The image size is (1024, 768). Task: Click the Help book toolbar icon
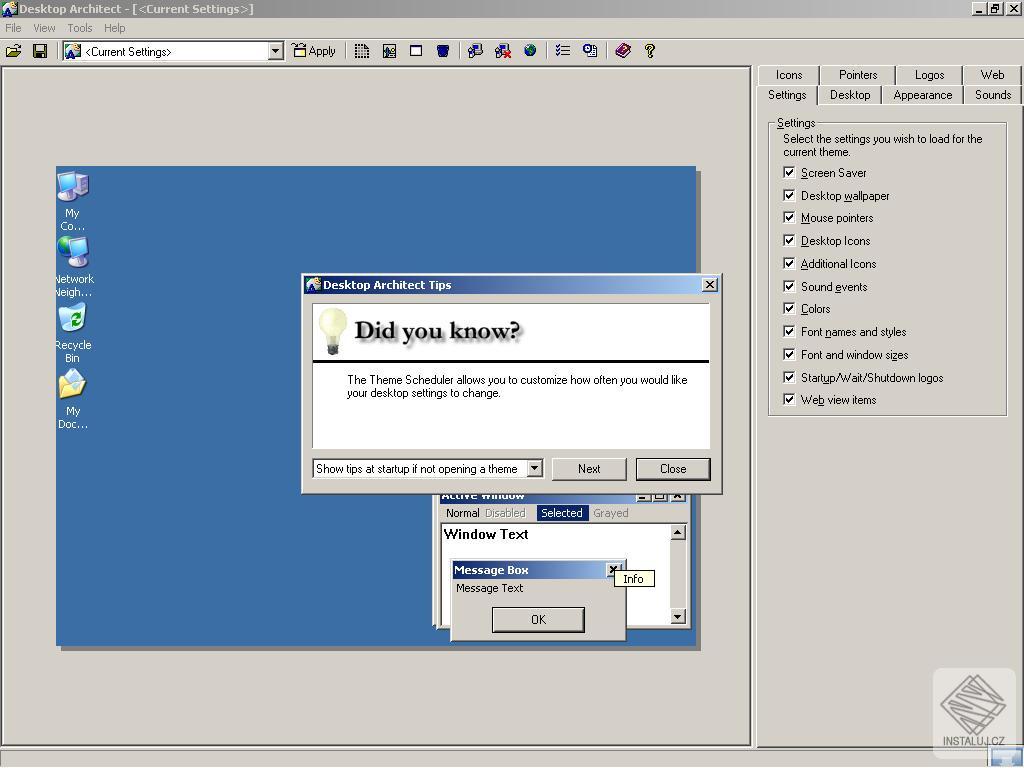click(x=622, y=50)
